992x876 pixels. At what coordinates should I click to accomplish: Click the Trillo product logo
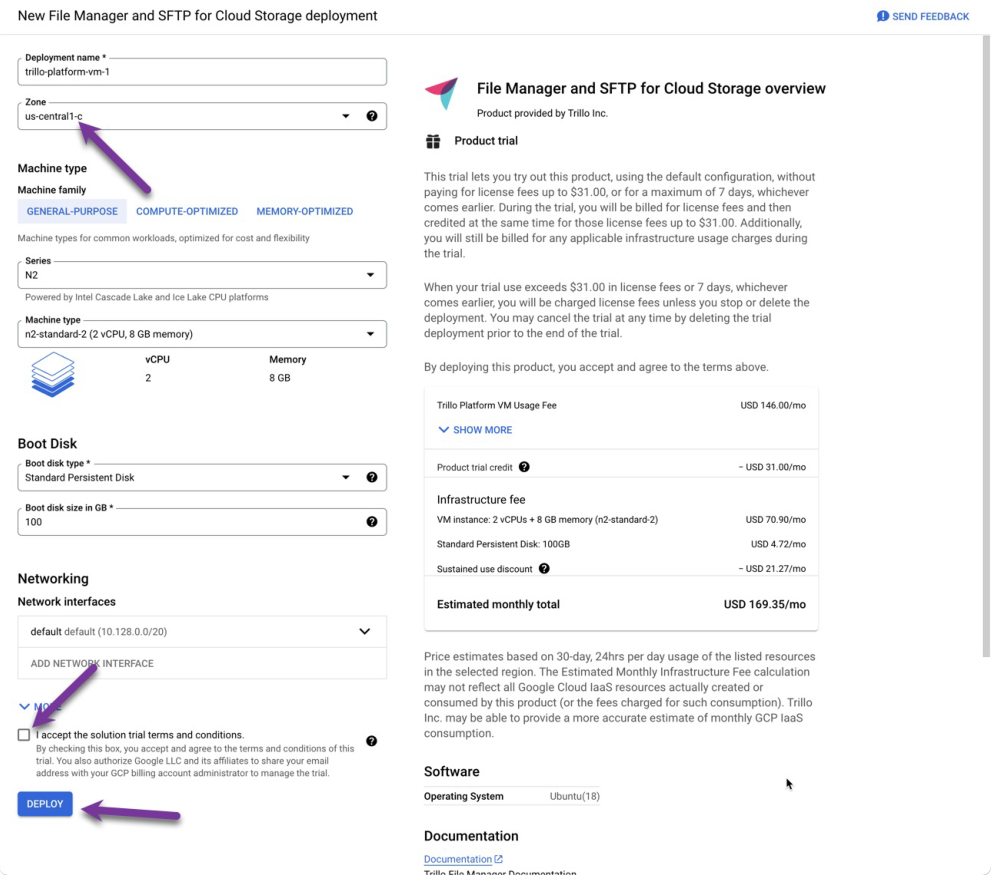coord(442,94)
